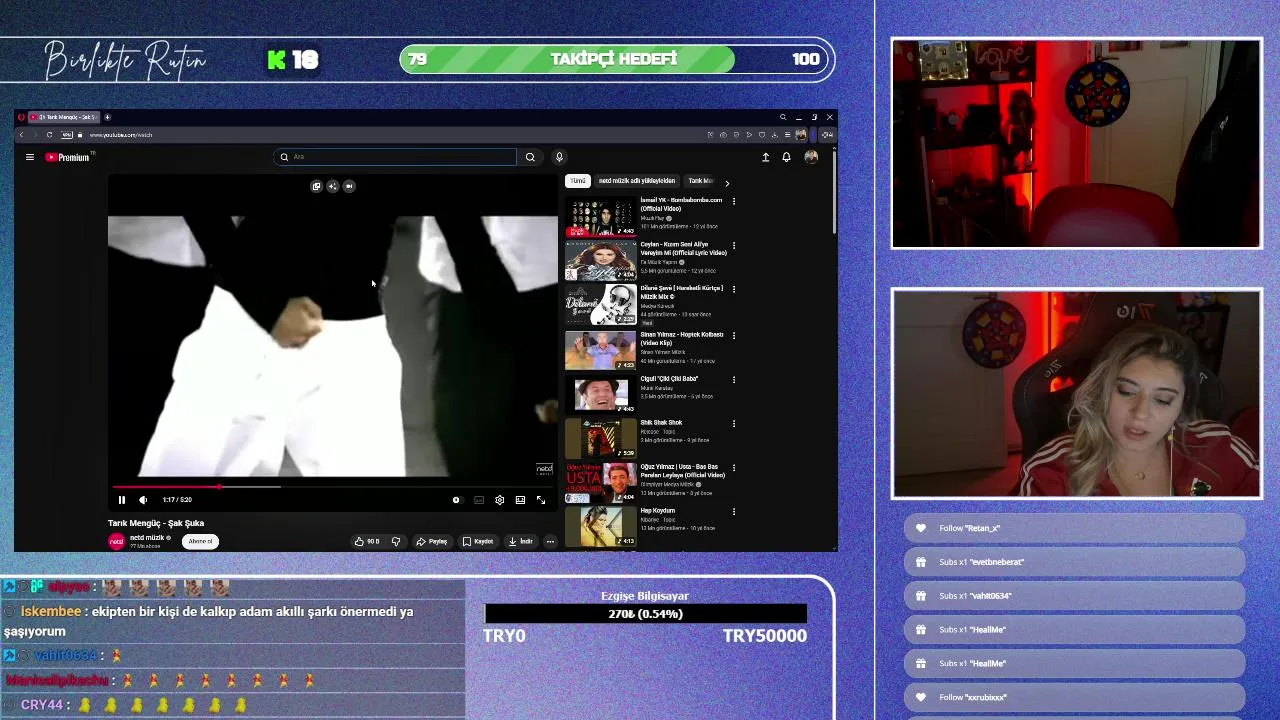Expand more filter chips with right arrow
The height and width of the screenshot is (720, 1280).
coord(727,183)
